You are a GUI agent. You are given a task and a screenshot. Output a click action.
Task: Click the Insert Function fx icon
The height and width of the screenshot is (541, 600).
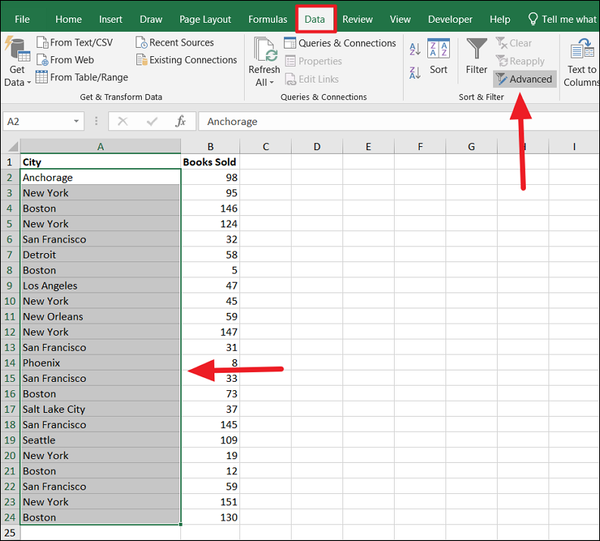(180, 121)
